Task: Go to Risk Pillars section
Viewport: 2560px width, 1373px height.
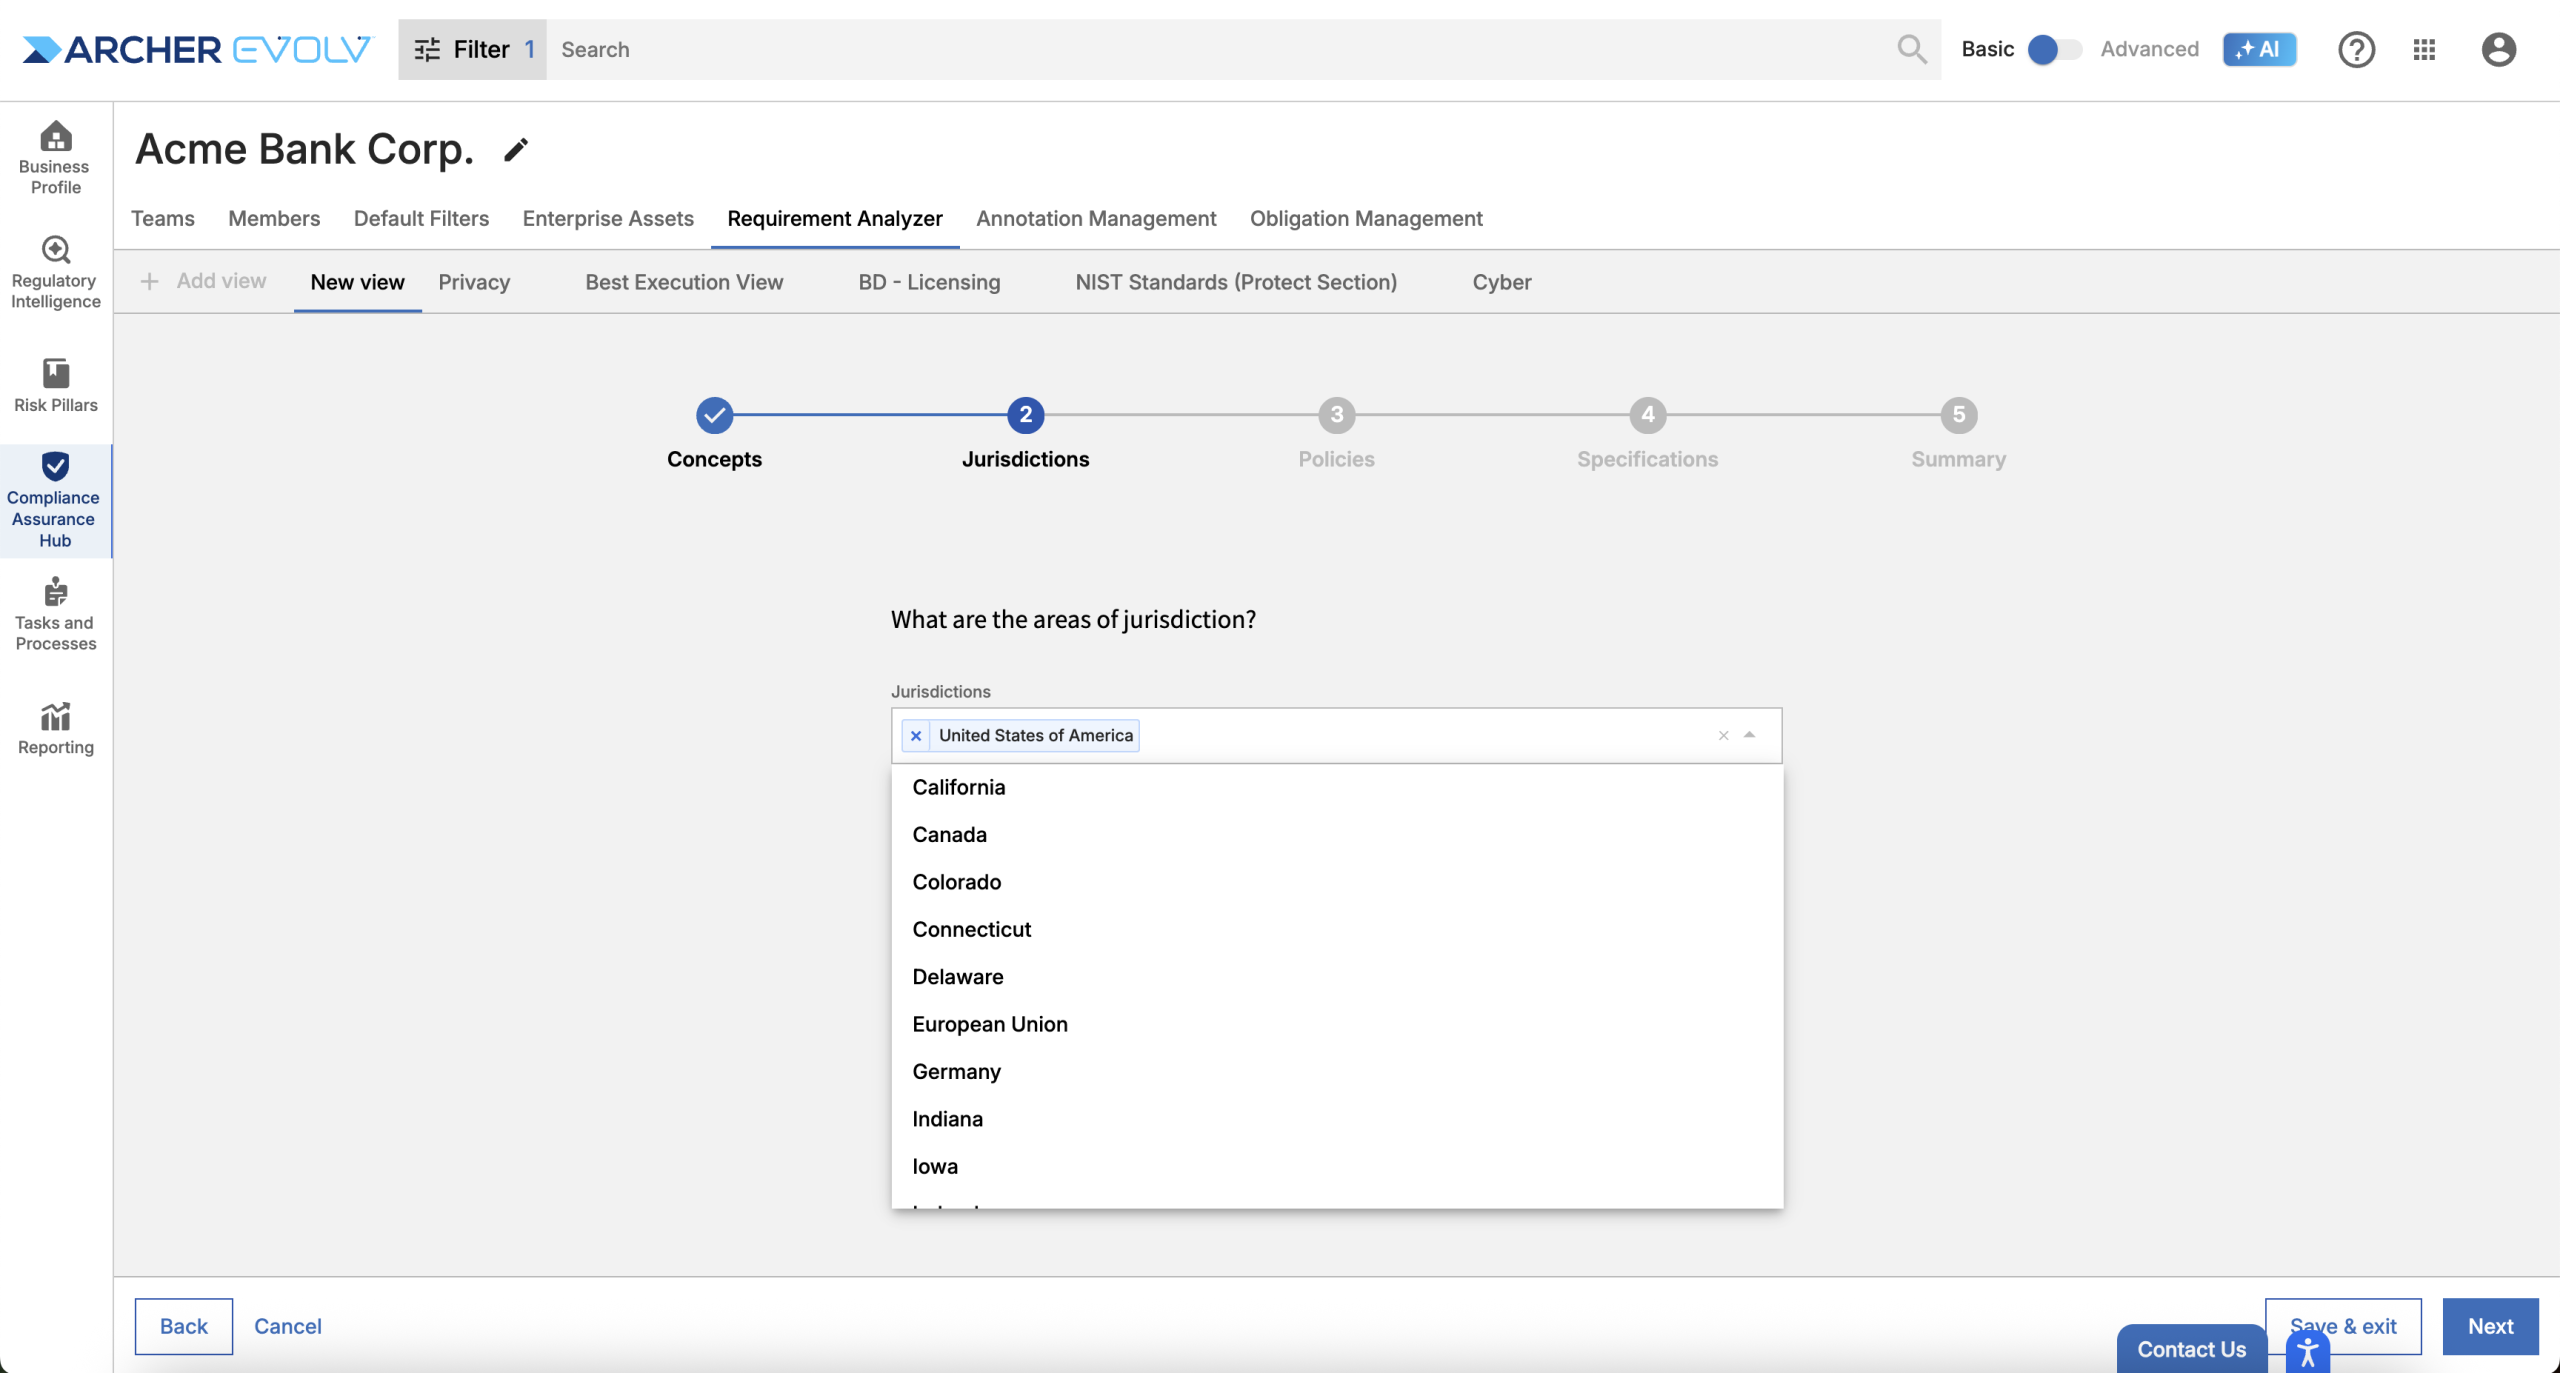Action: [55, 385]
